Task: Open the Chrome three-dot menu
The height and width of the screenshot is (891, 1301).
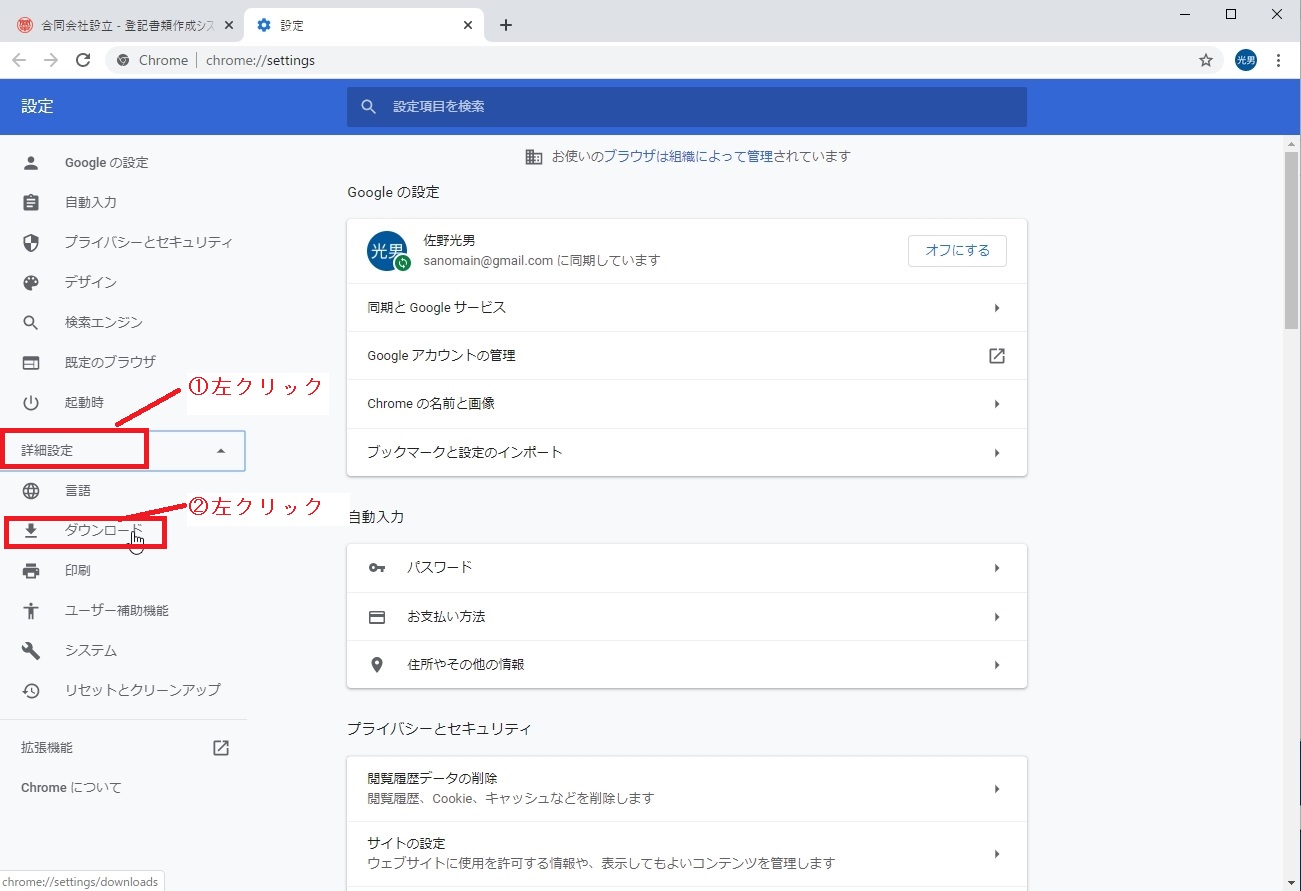Action: coord(1278,60)
